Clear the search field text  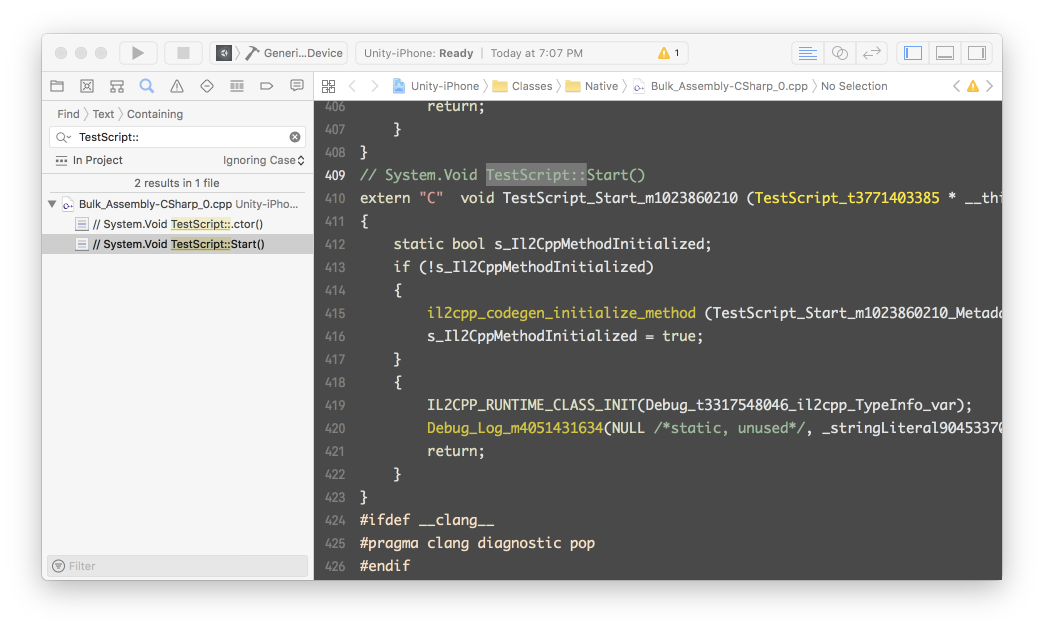click(x=295, y=137)
